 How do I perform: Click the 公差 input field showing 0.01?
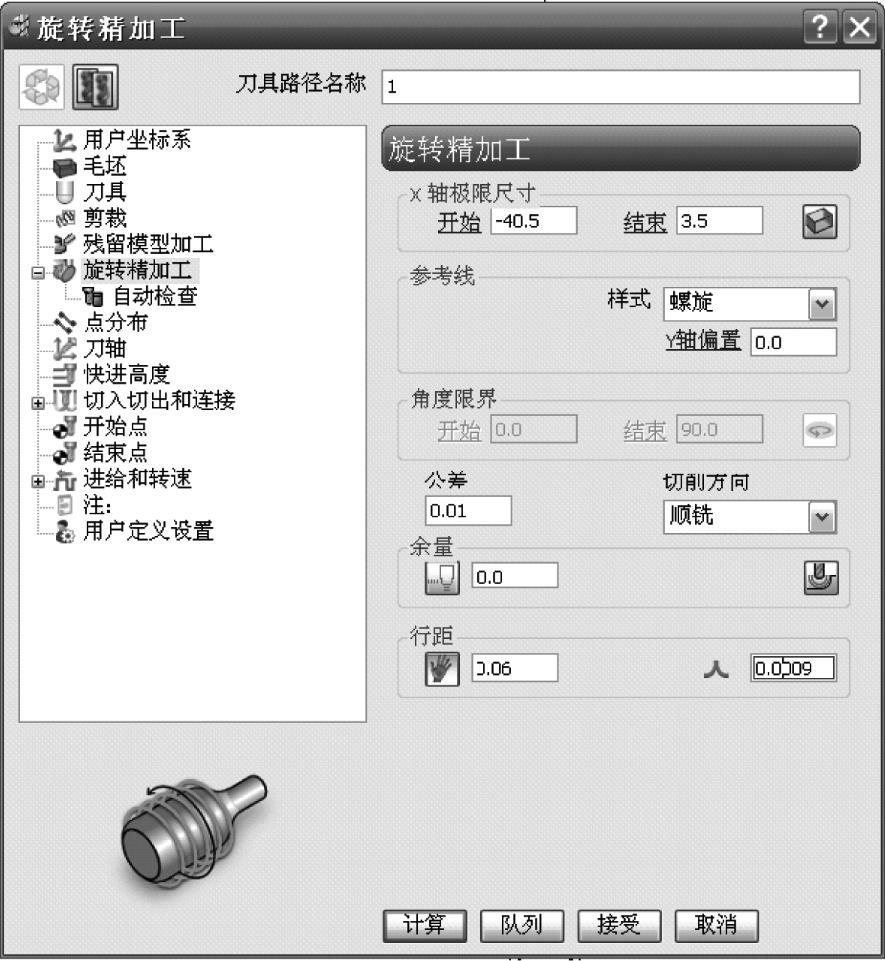468,511
